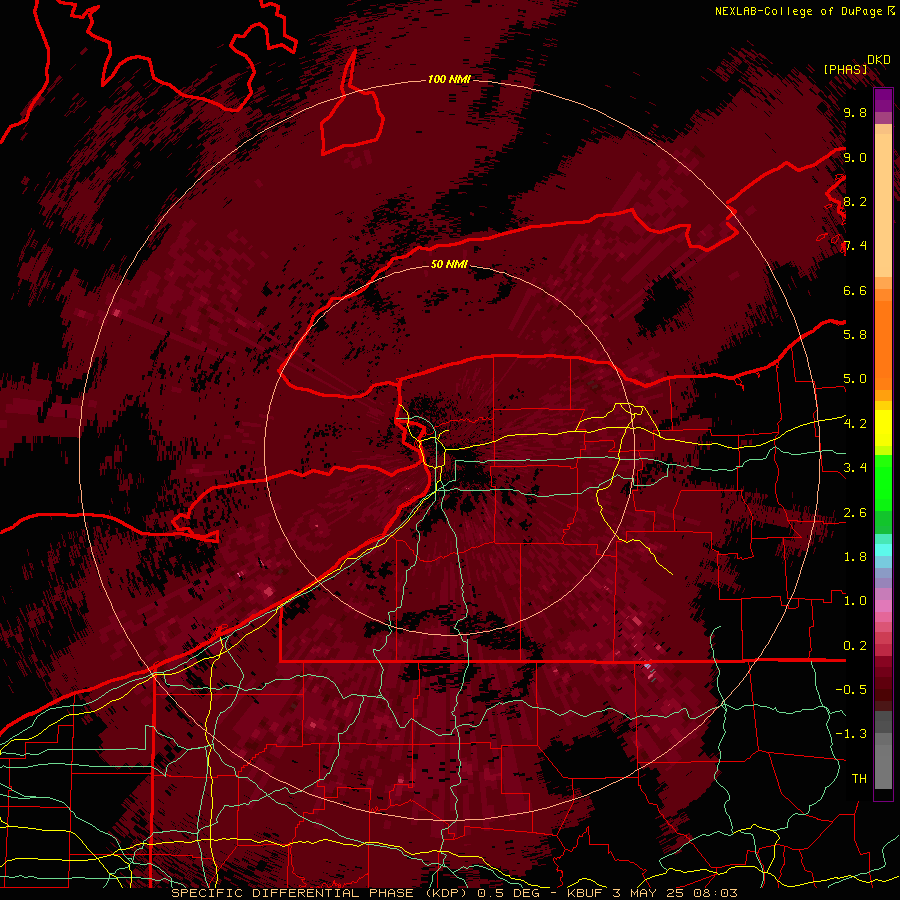
Task: Click the 3.4 value on the color scale
Action: pos(855,468)
